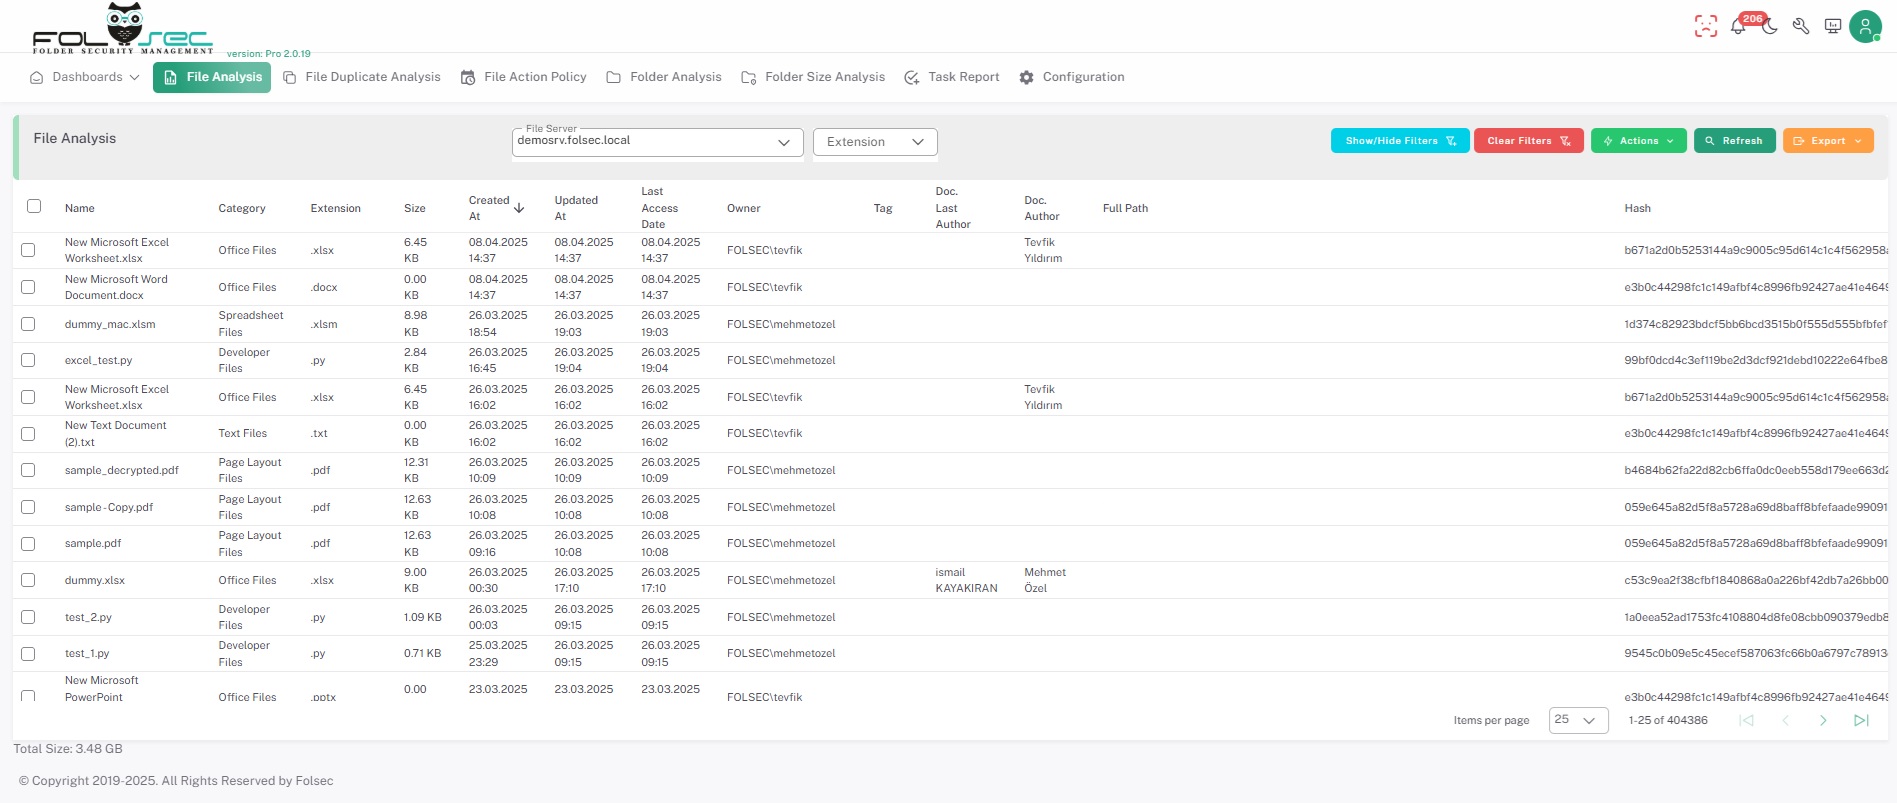The width and height of the screenshot is (1897, 803).
Task: Open the user profile avatar
Action: (x=1865, y=27)
